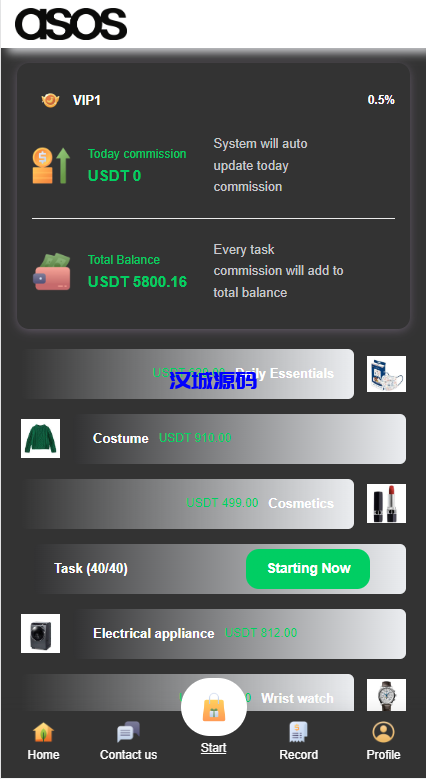This screenshot has height=779, width=426.
Task: Open the Electrical appliance category label
Action: (x=154, y=633)
